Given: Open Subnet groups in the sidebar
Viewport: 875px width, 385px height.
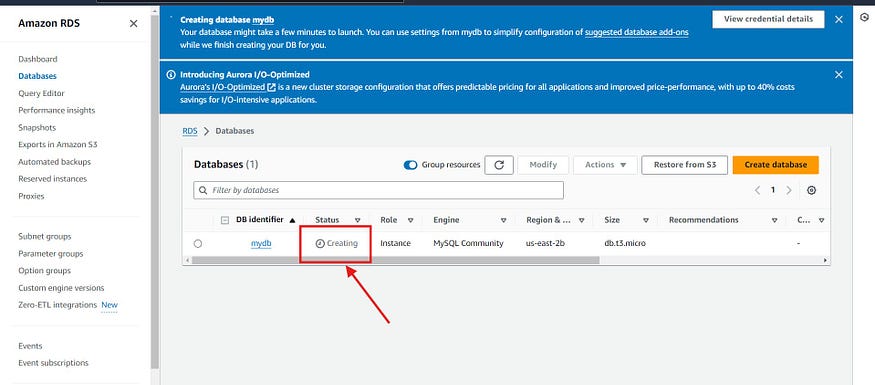Looking at the screenshot, I should [x=45, y=237].
